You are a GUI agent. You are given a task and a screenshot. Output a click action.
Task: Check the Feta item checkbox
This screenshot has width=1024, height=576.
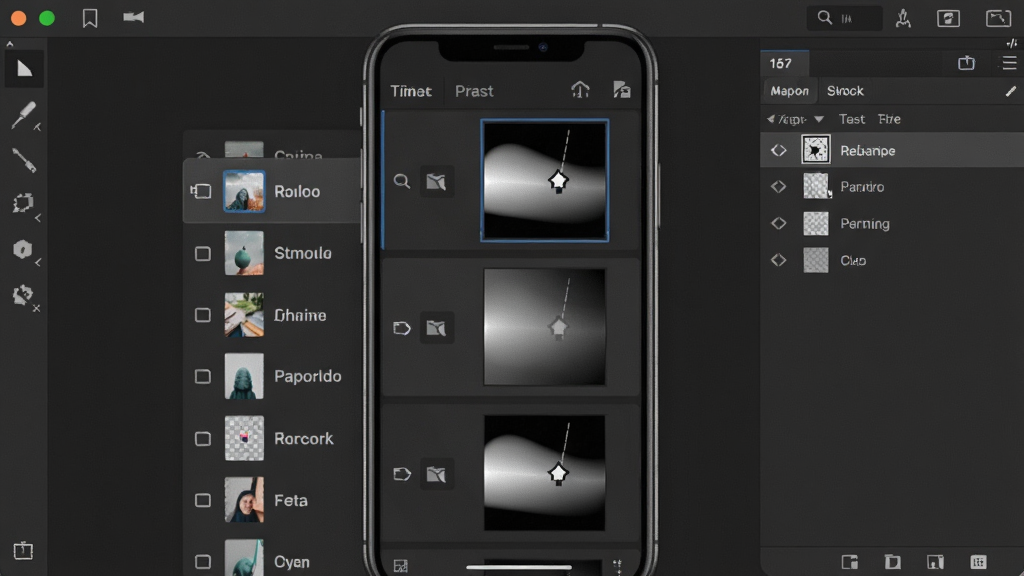203,500
